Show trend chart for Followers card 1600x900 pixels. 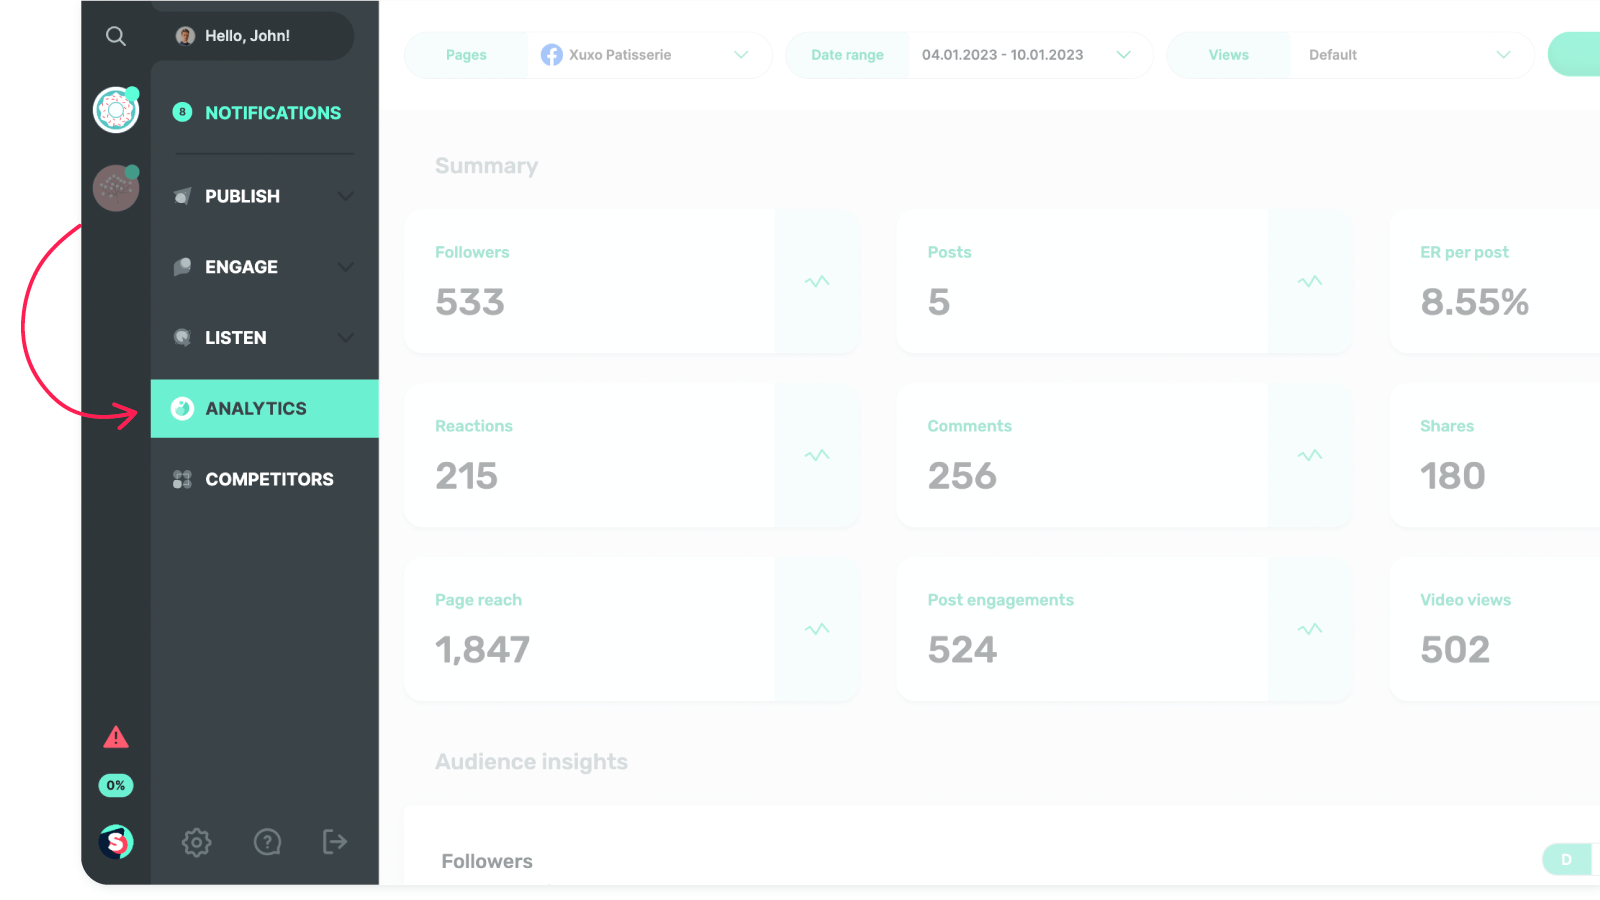click(817, 281)
